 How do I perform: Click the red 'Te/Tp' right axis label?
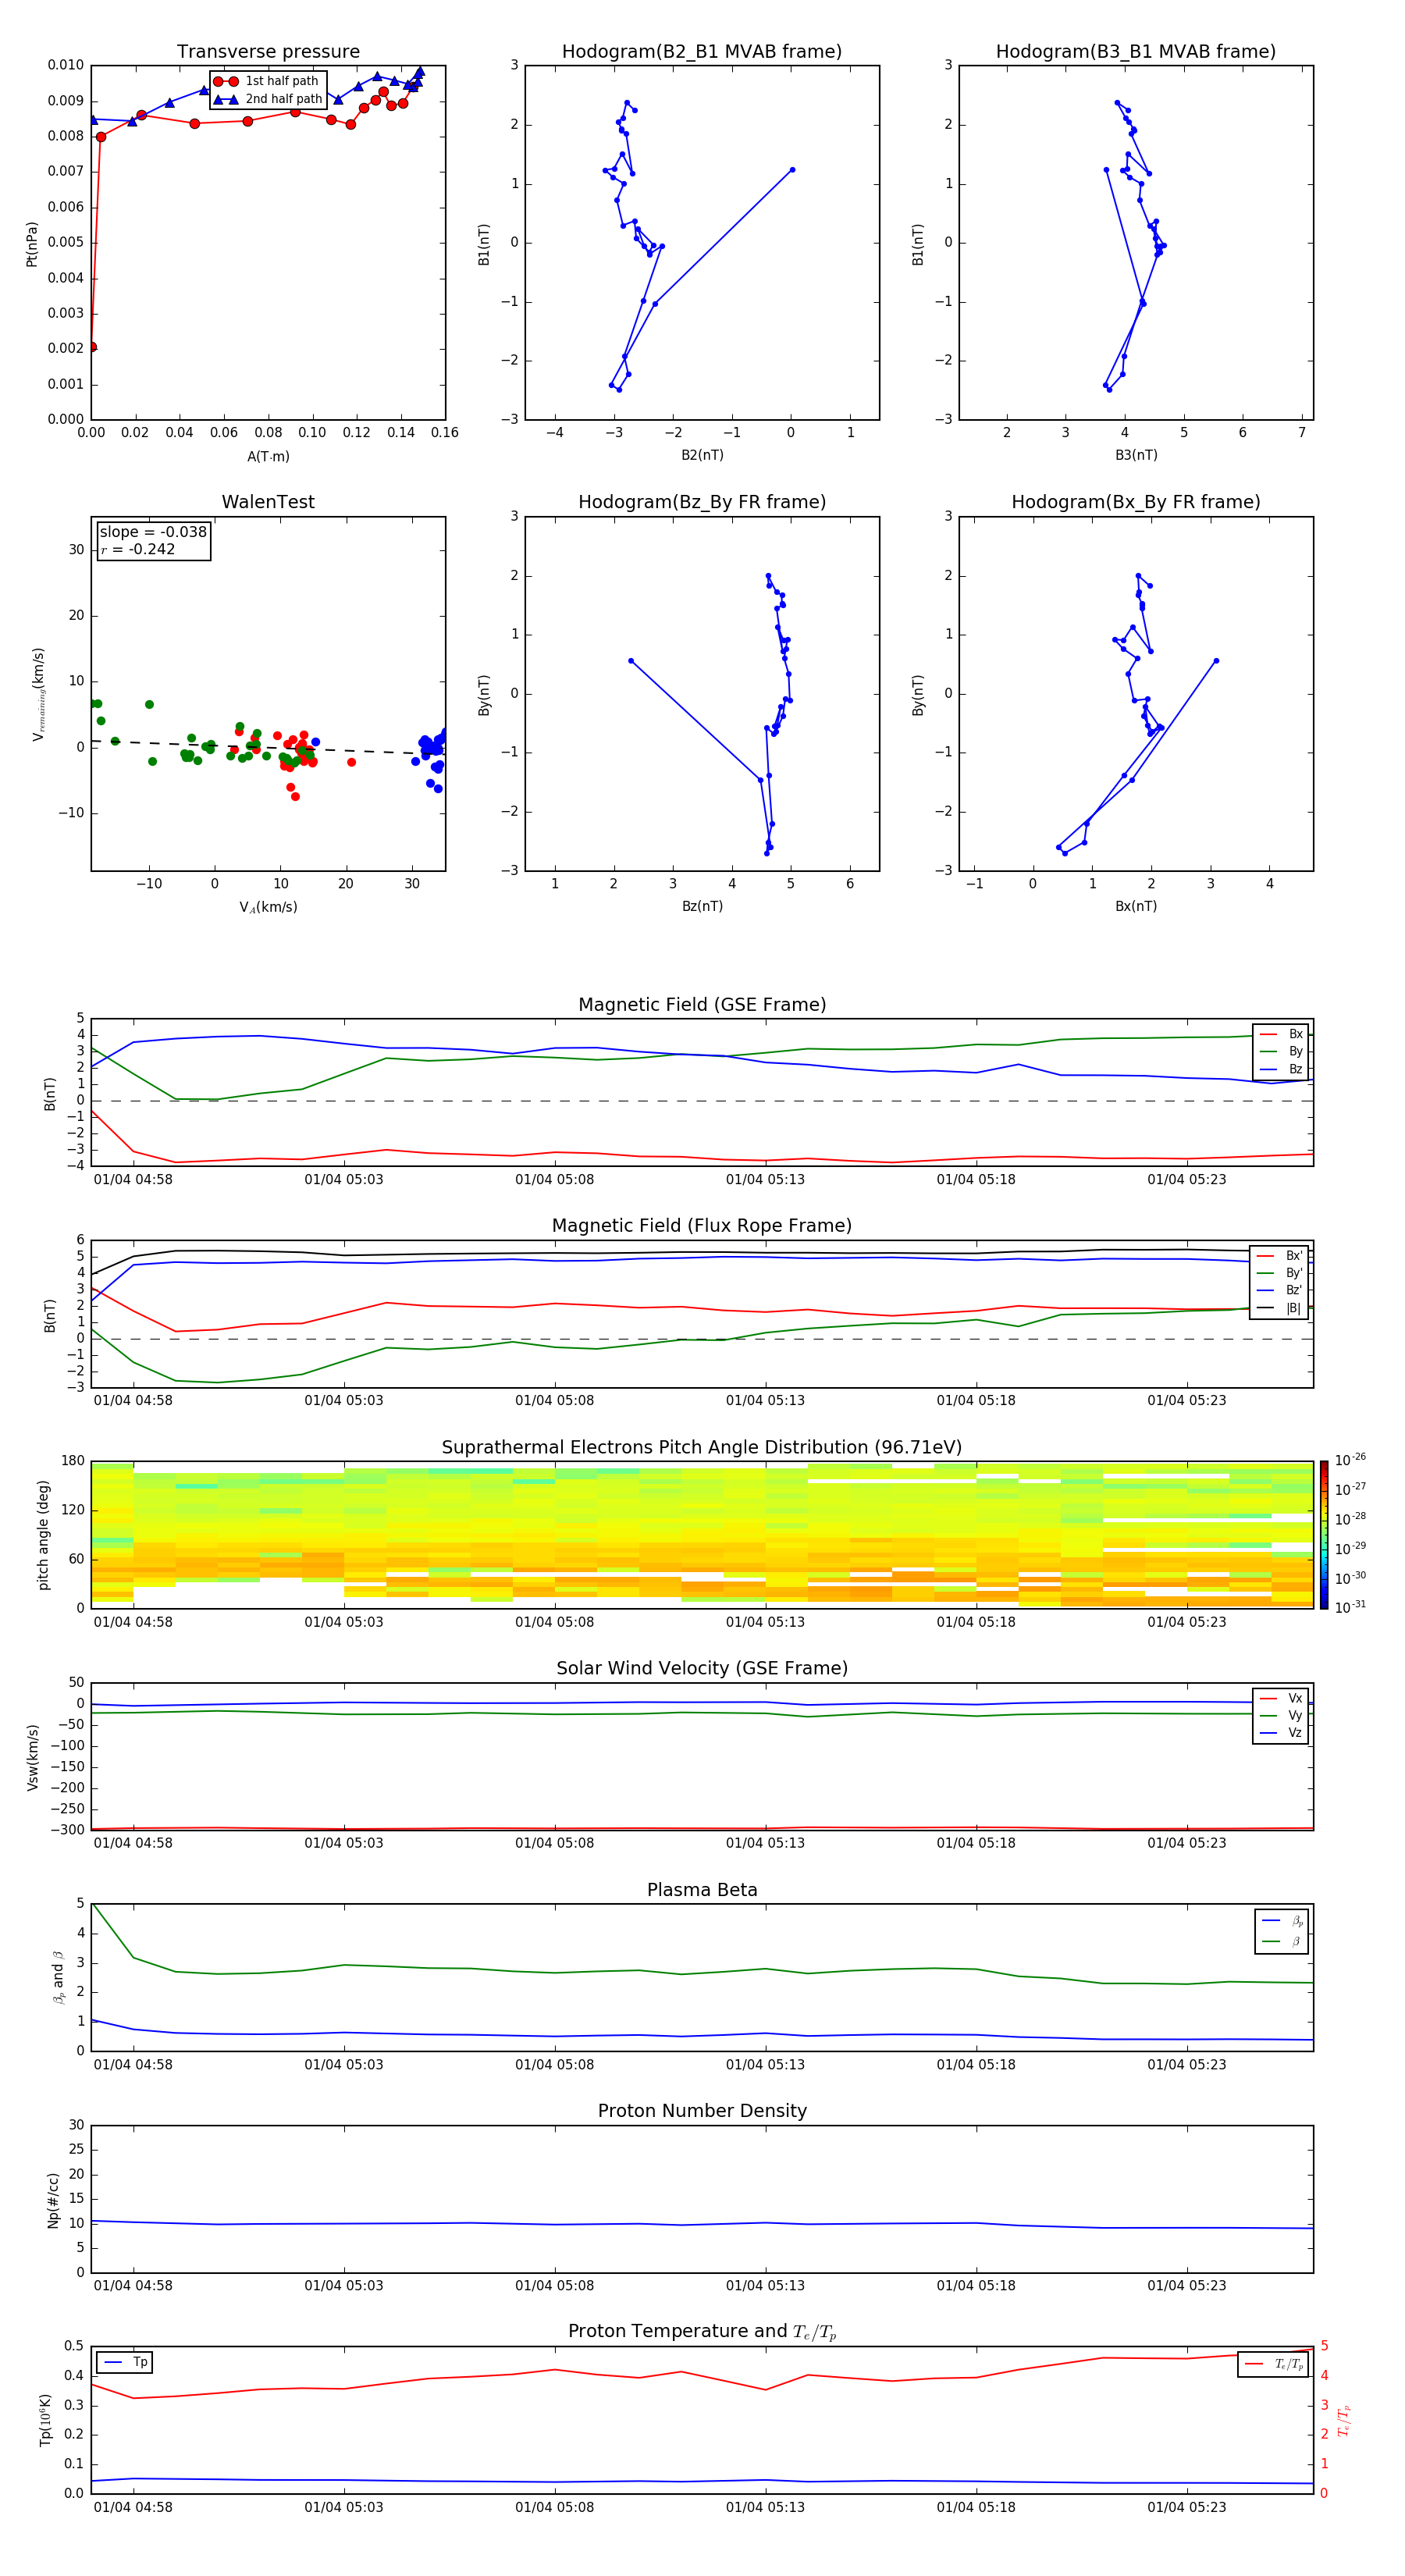[x=1343, y=2420]
